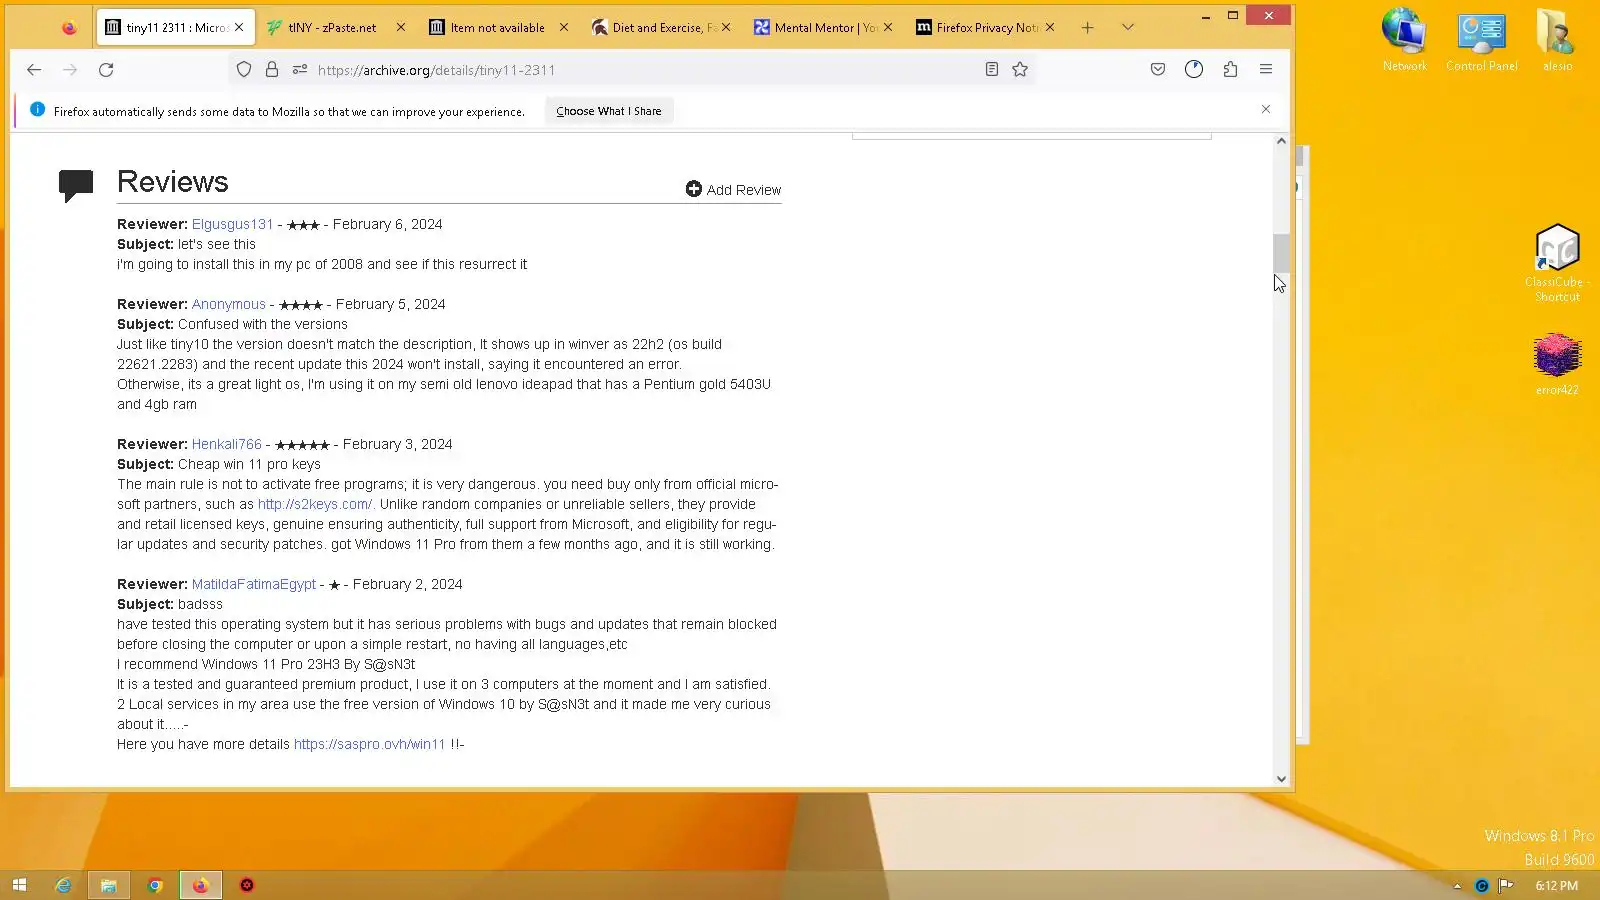Close the Mental Mentor tab

click(x=888, y=28)
